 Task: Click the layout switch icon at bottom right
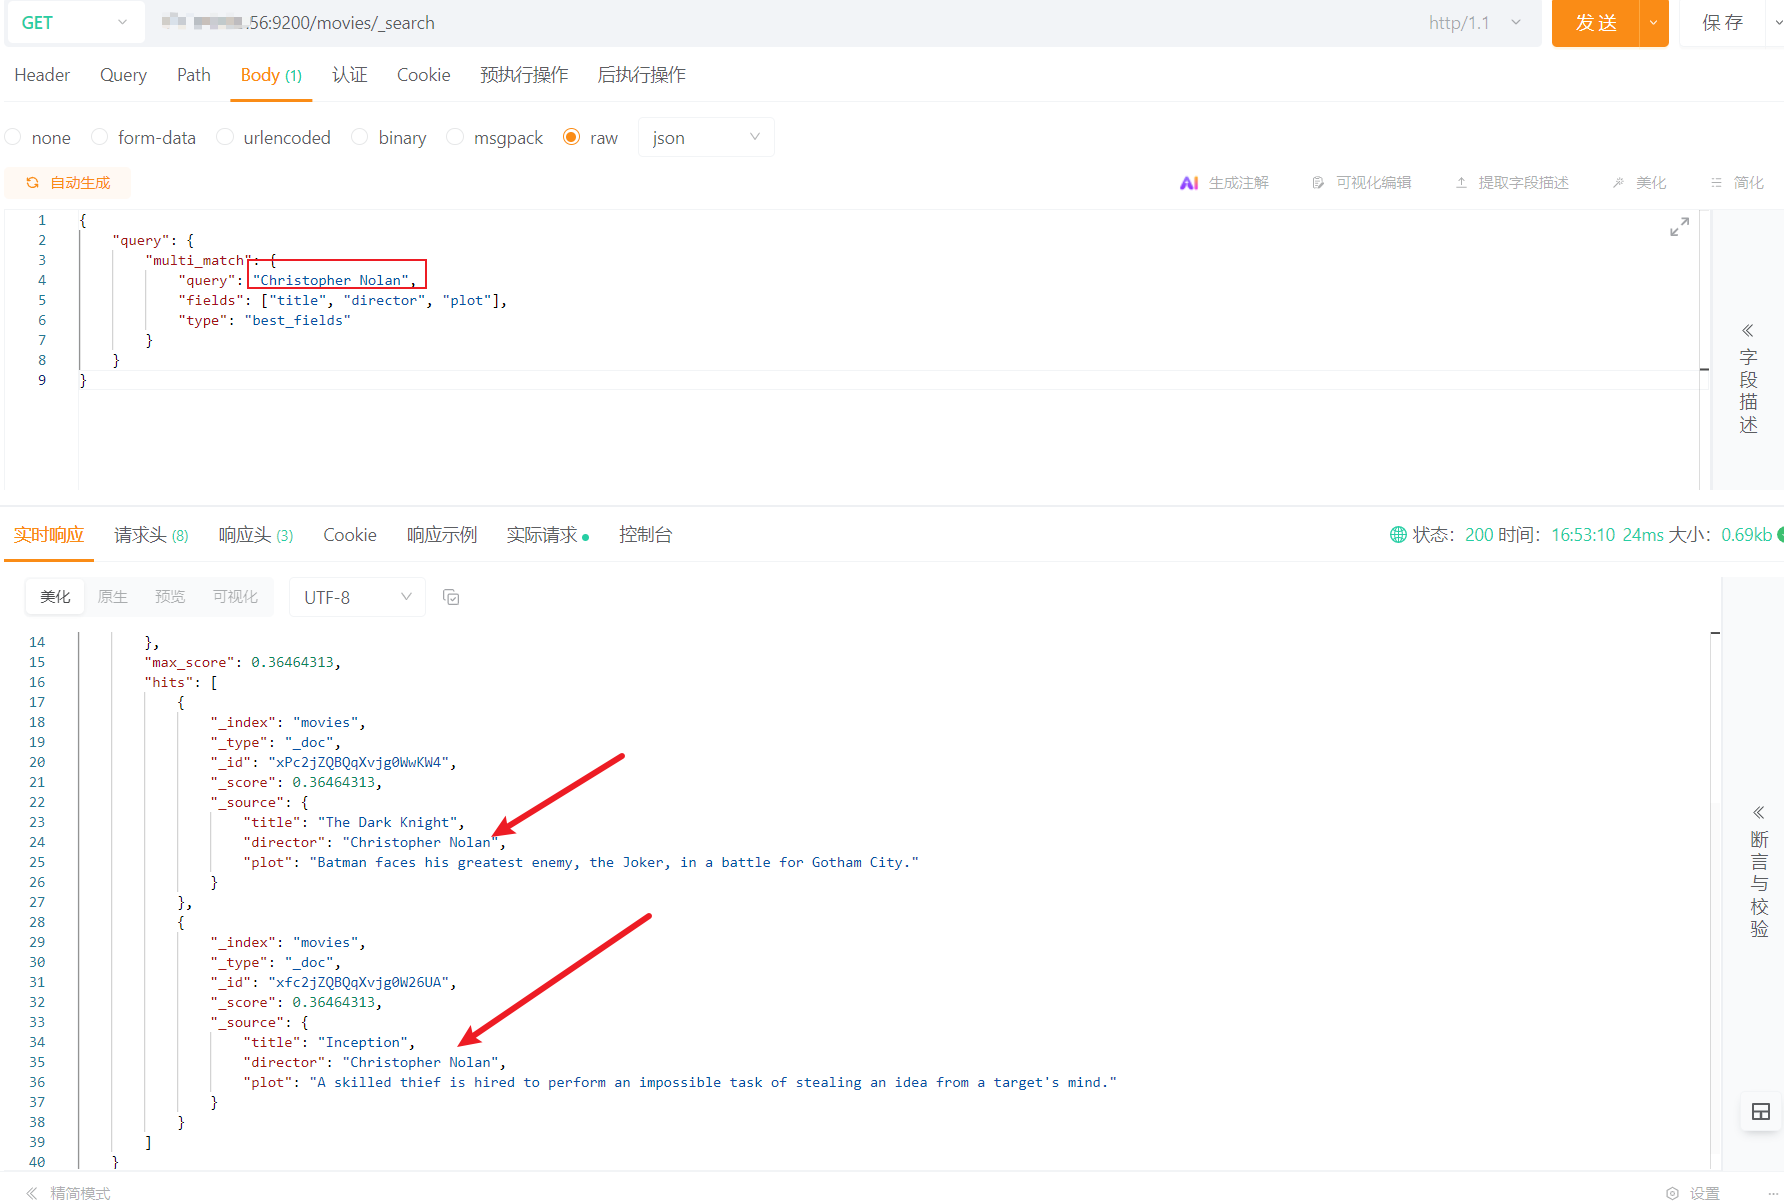tap(1760, 1111)
